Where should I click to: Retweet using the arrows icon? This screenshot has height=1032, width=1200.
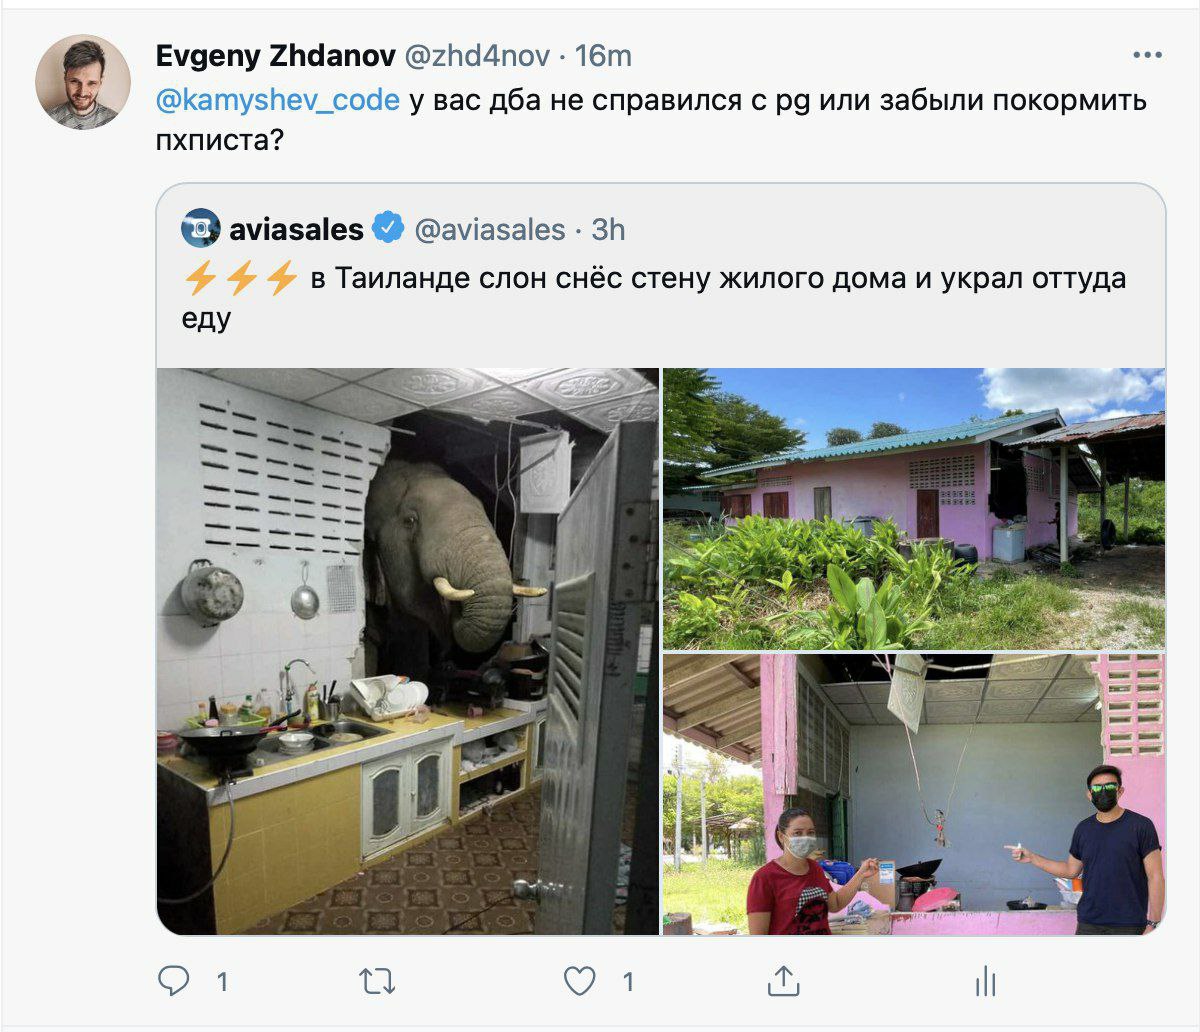377,982
